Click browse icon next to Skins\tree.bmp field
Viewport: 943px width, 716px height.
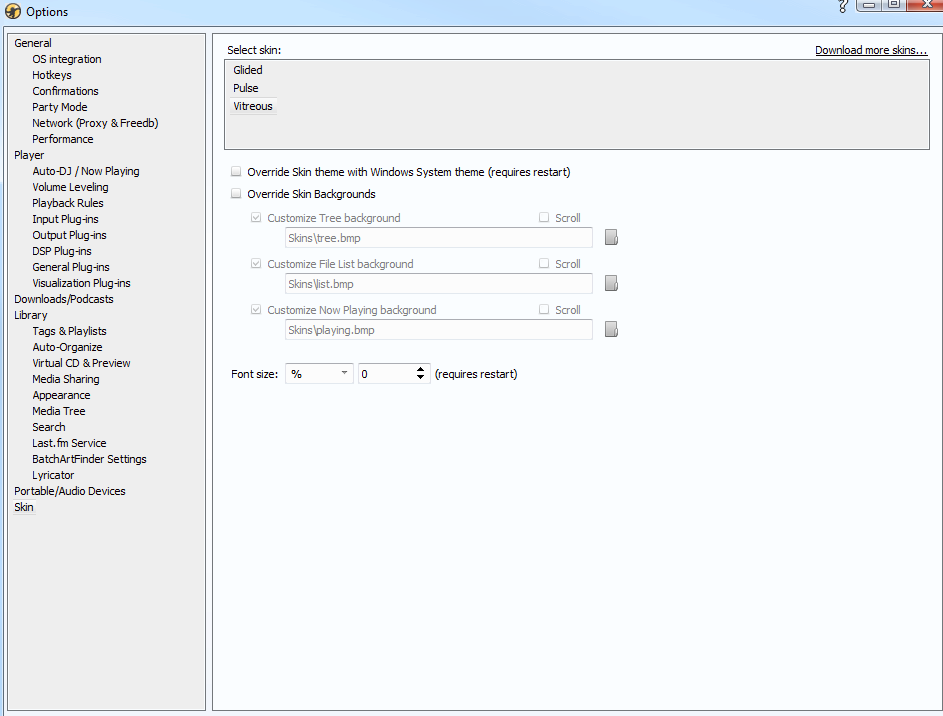(x=611, y=238)
